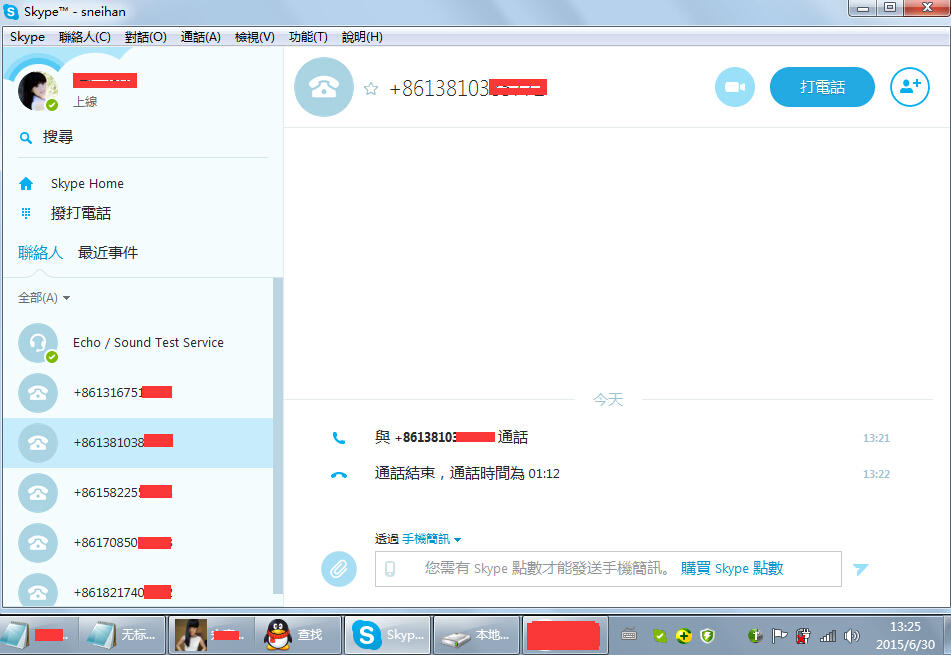Expand the 全部(A) contact filter dropdown
This screenshot has width=951, height=655.
coord(44,298)
